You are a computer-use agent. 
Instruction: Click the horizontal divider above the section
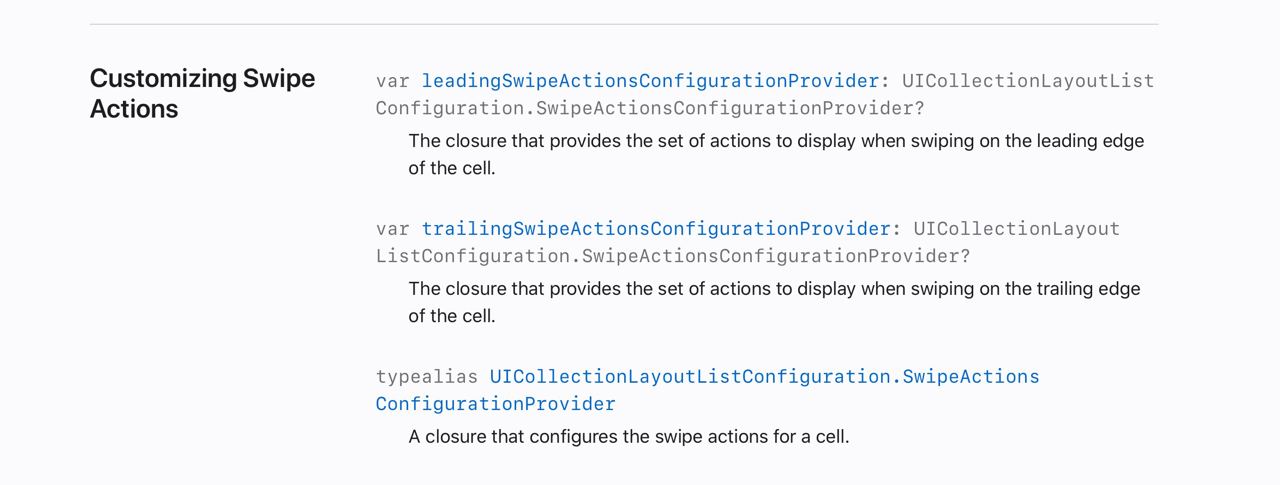624,24
